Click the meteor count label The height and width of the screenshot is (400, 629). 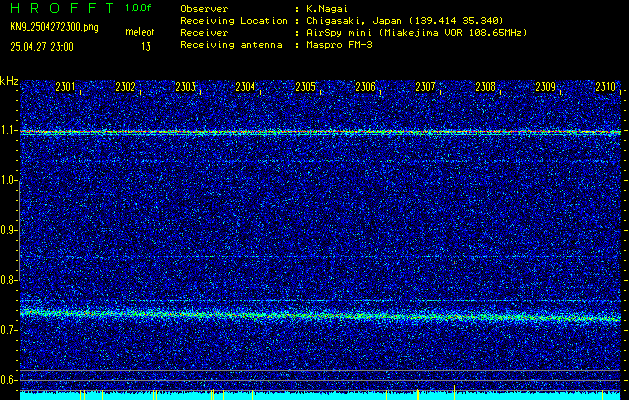point(140,32)
